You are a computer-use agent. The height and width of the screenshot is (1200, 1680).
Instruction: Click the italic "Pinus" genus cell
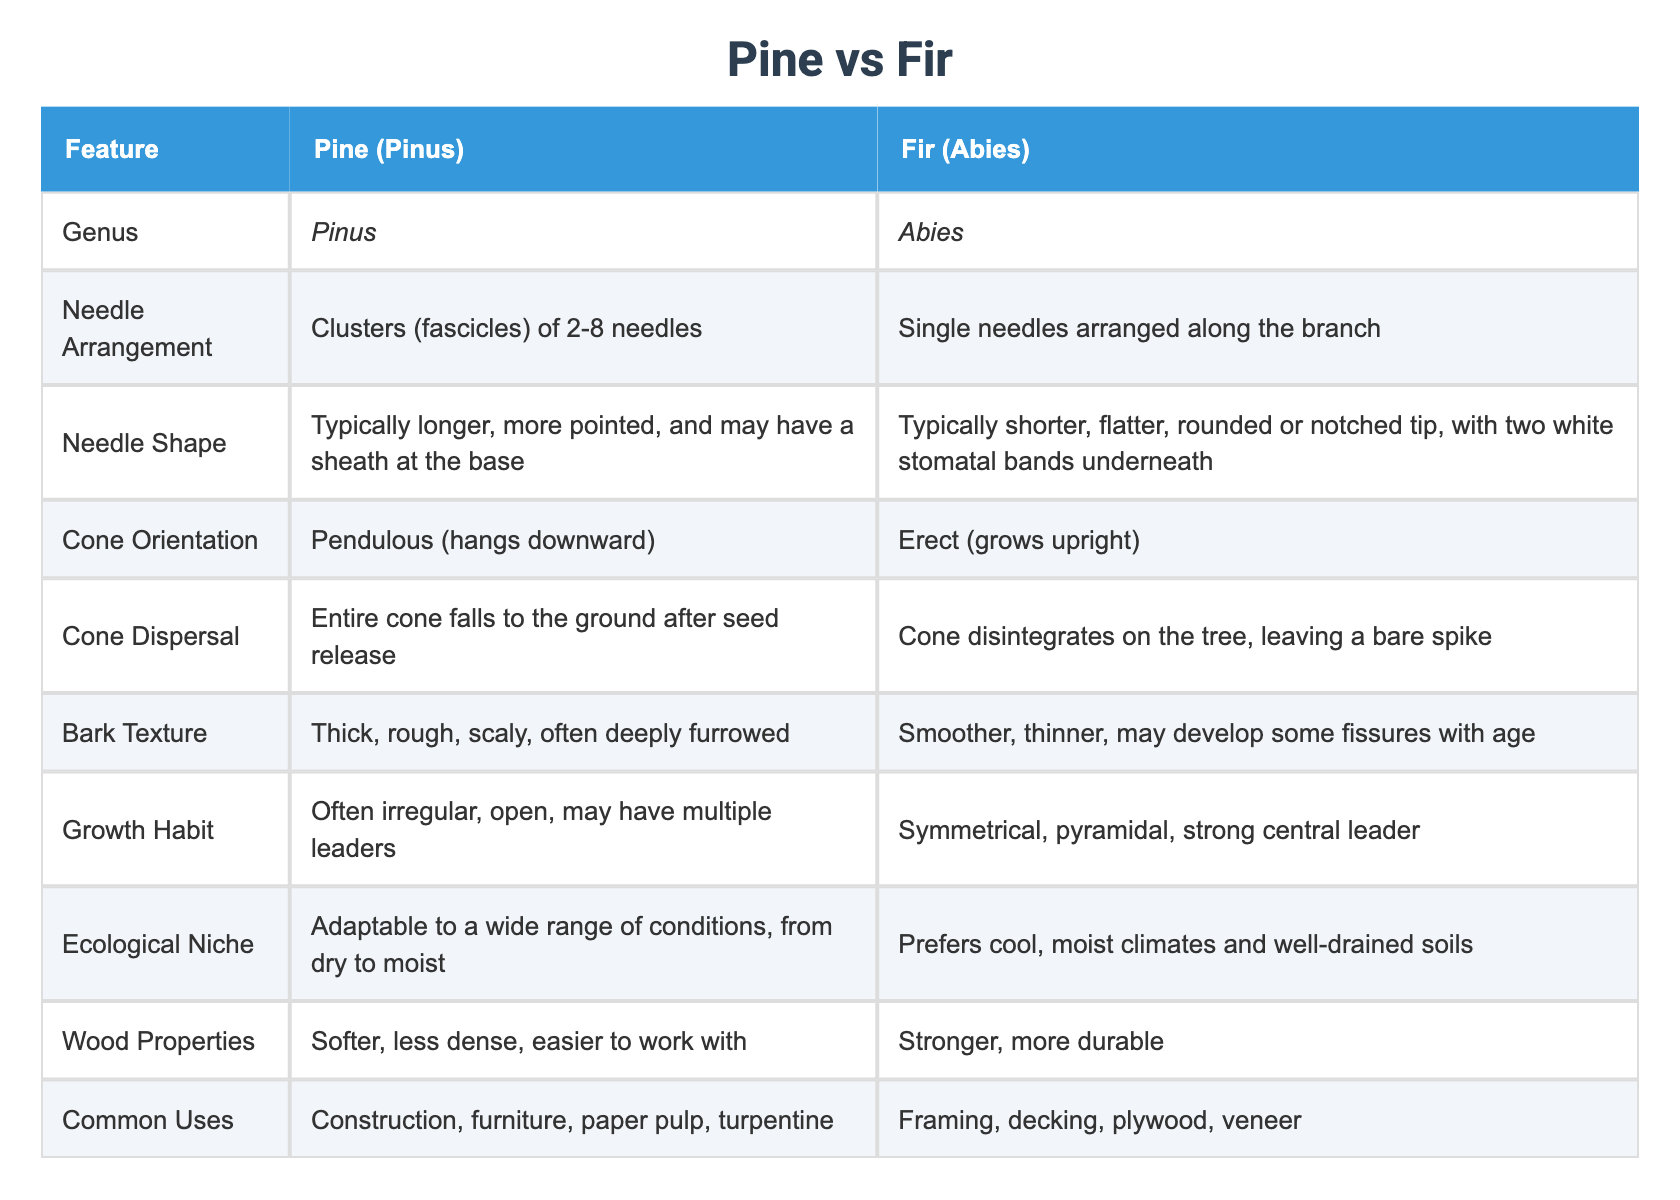pos(344,232)
